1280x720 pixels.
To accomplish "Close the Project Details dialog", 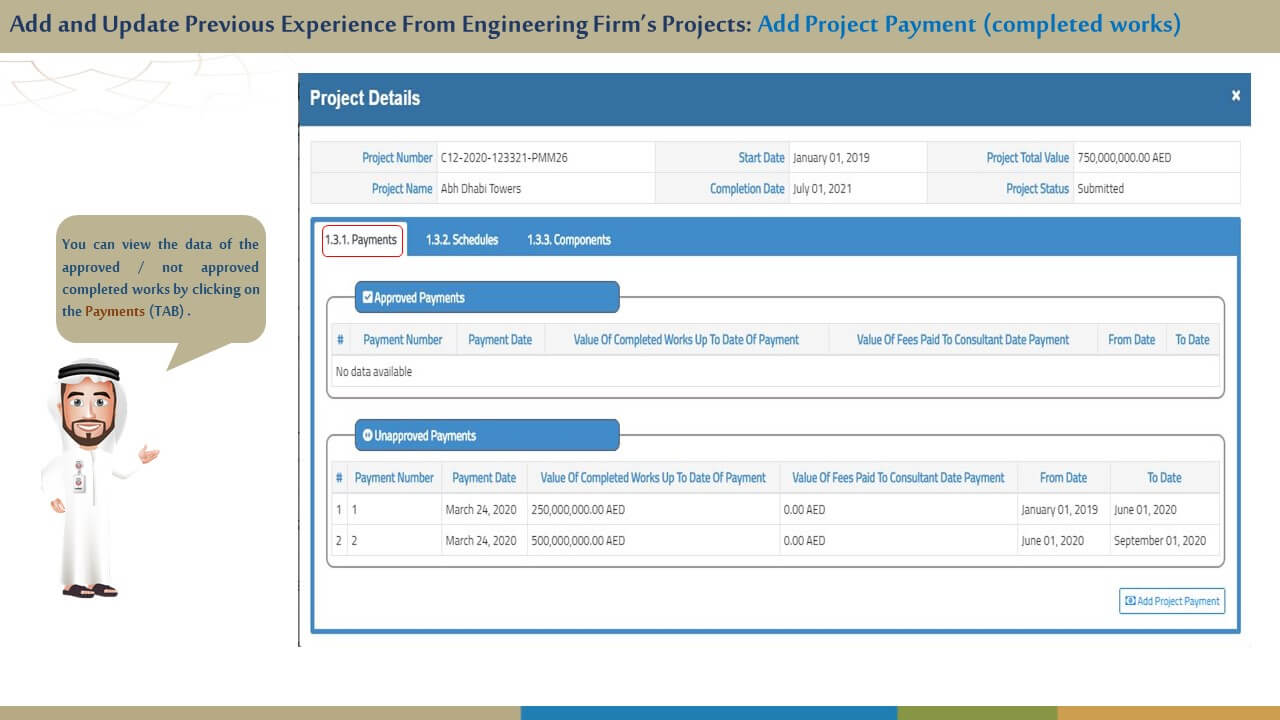I will point(1235,96).
